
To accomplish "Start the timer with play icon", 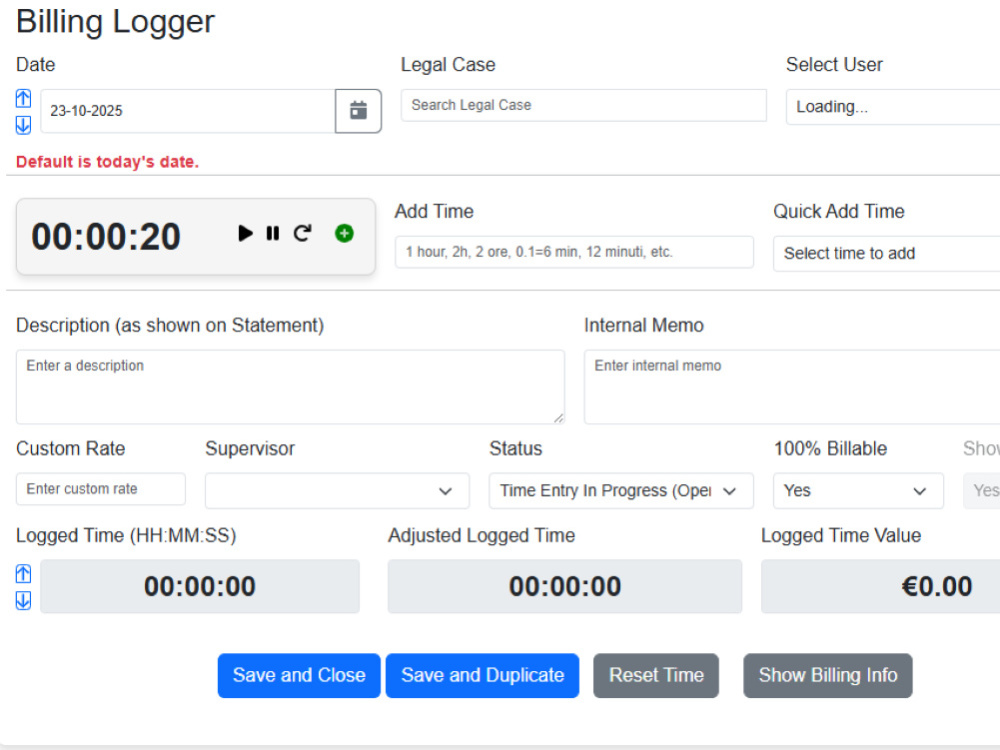I will point(245,233).
